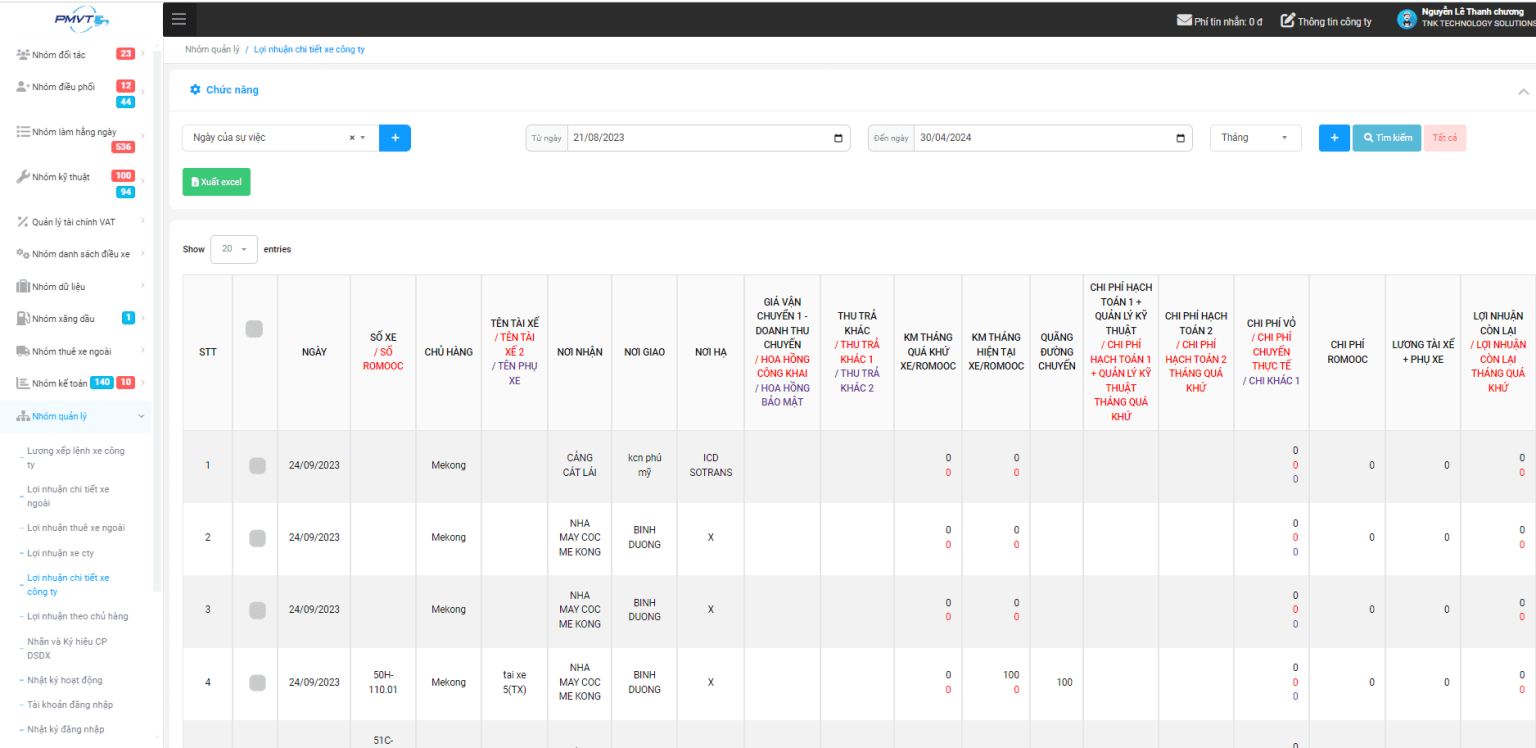
Task: Toggle the select-all checkbox in table header
Action: tap(254, 329)
